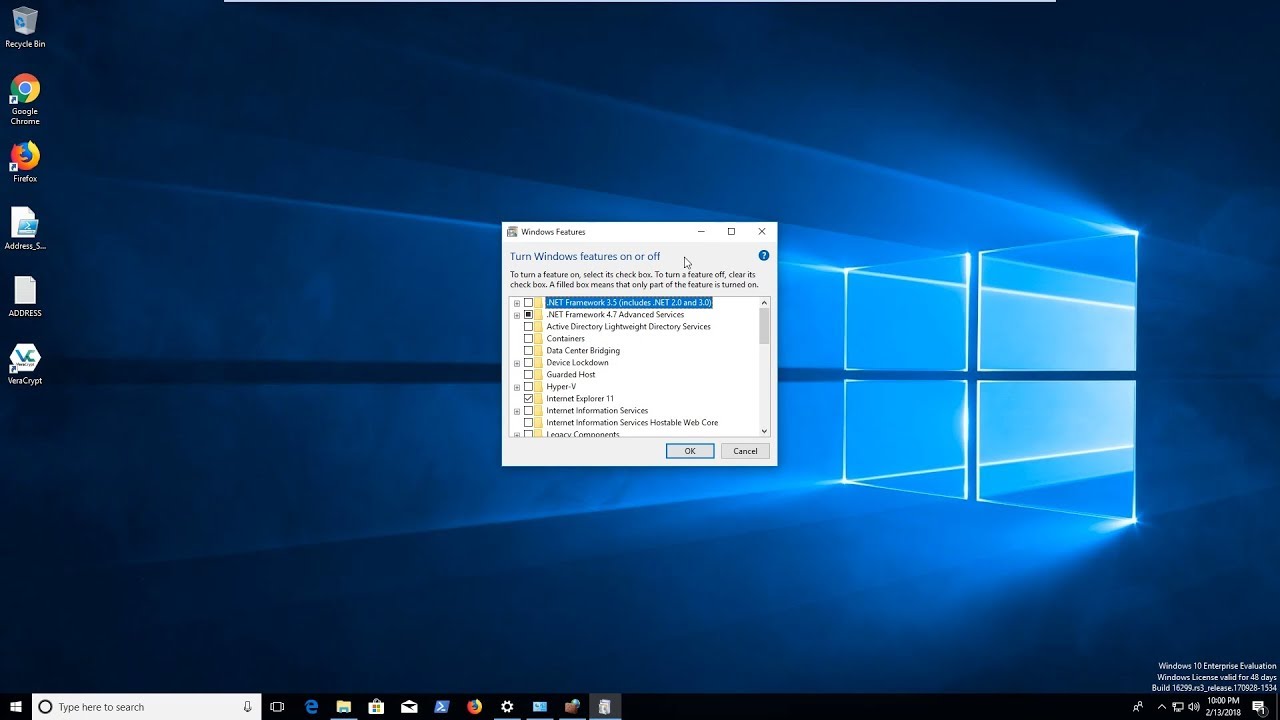Click the Windows Features taskbar button
The width and height of the screenshot is (1280, 720).
[x=604, y=707]
